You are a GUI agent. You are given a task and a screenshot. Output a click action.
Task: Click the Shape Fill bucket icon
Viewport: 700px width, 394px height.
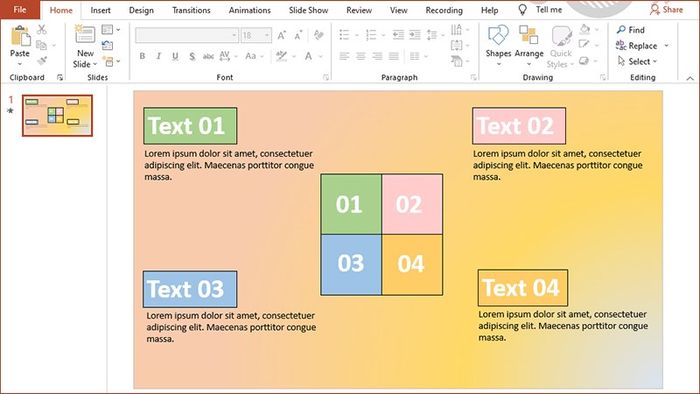pos(584,29)
